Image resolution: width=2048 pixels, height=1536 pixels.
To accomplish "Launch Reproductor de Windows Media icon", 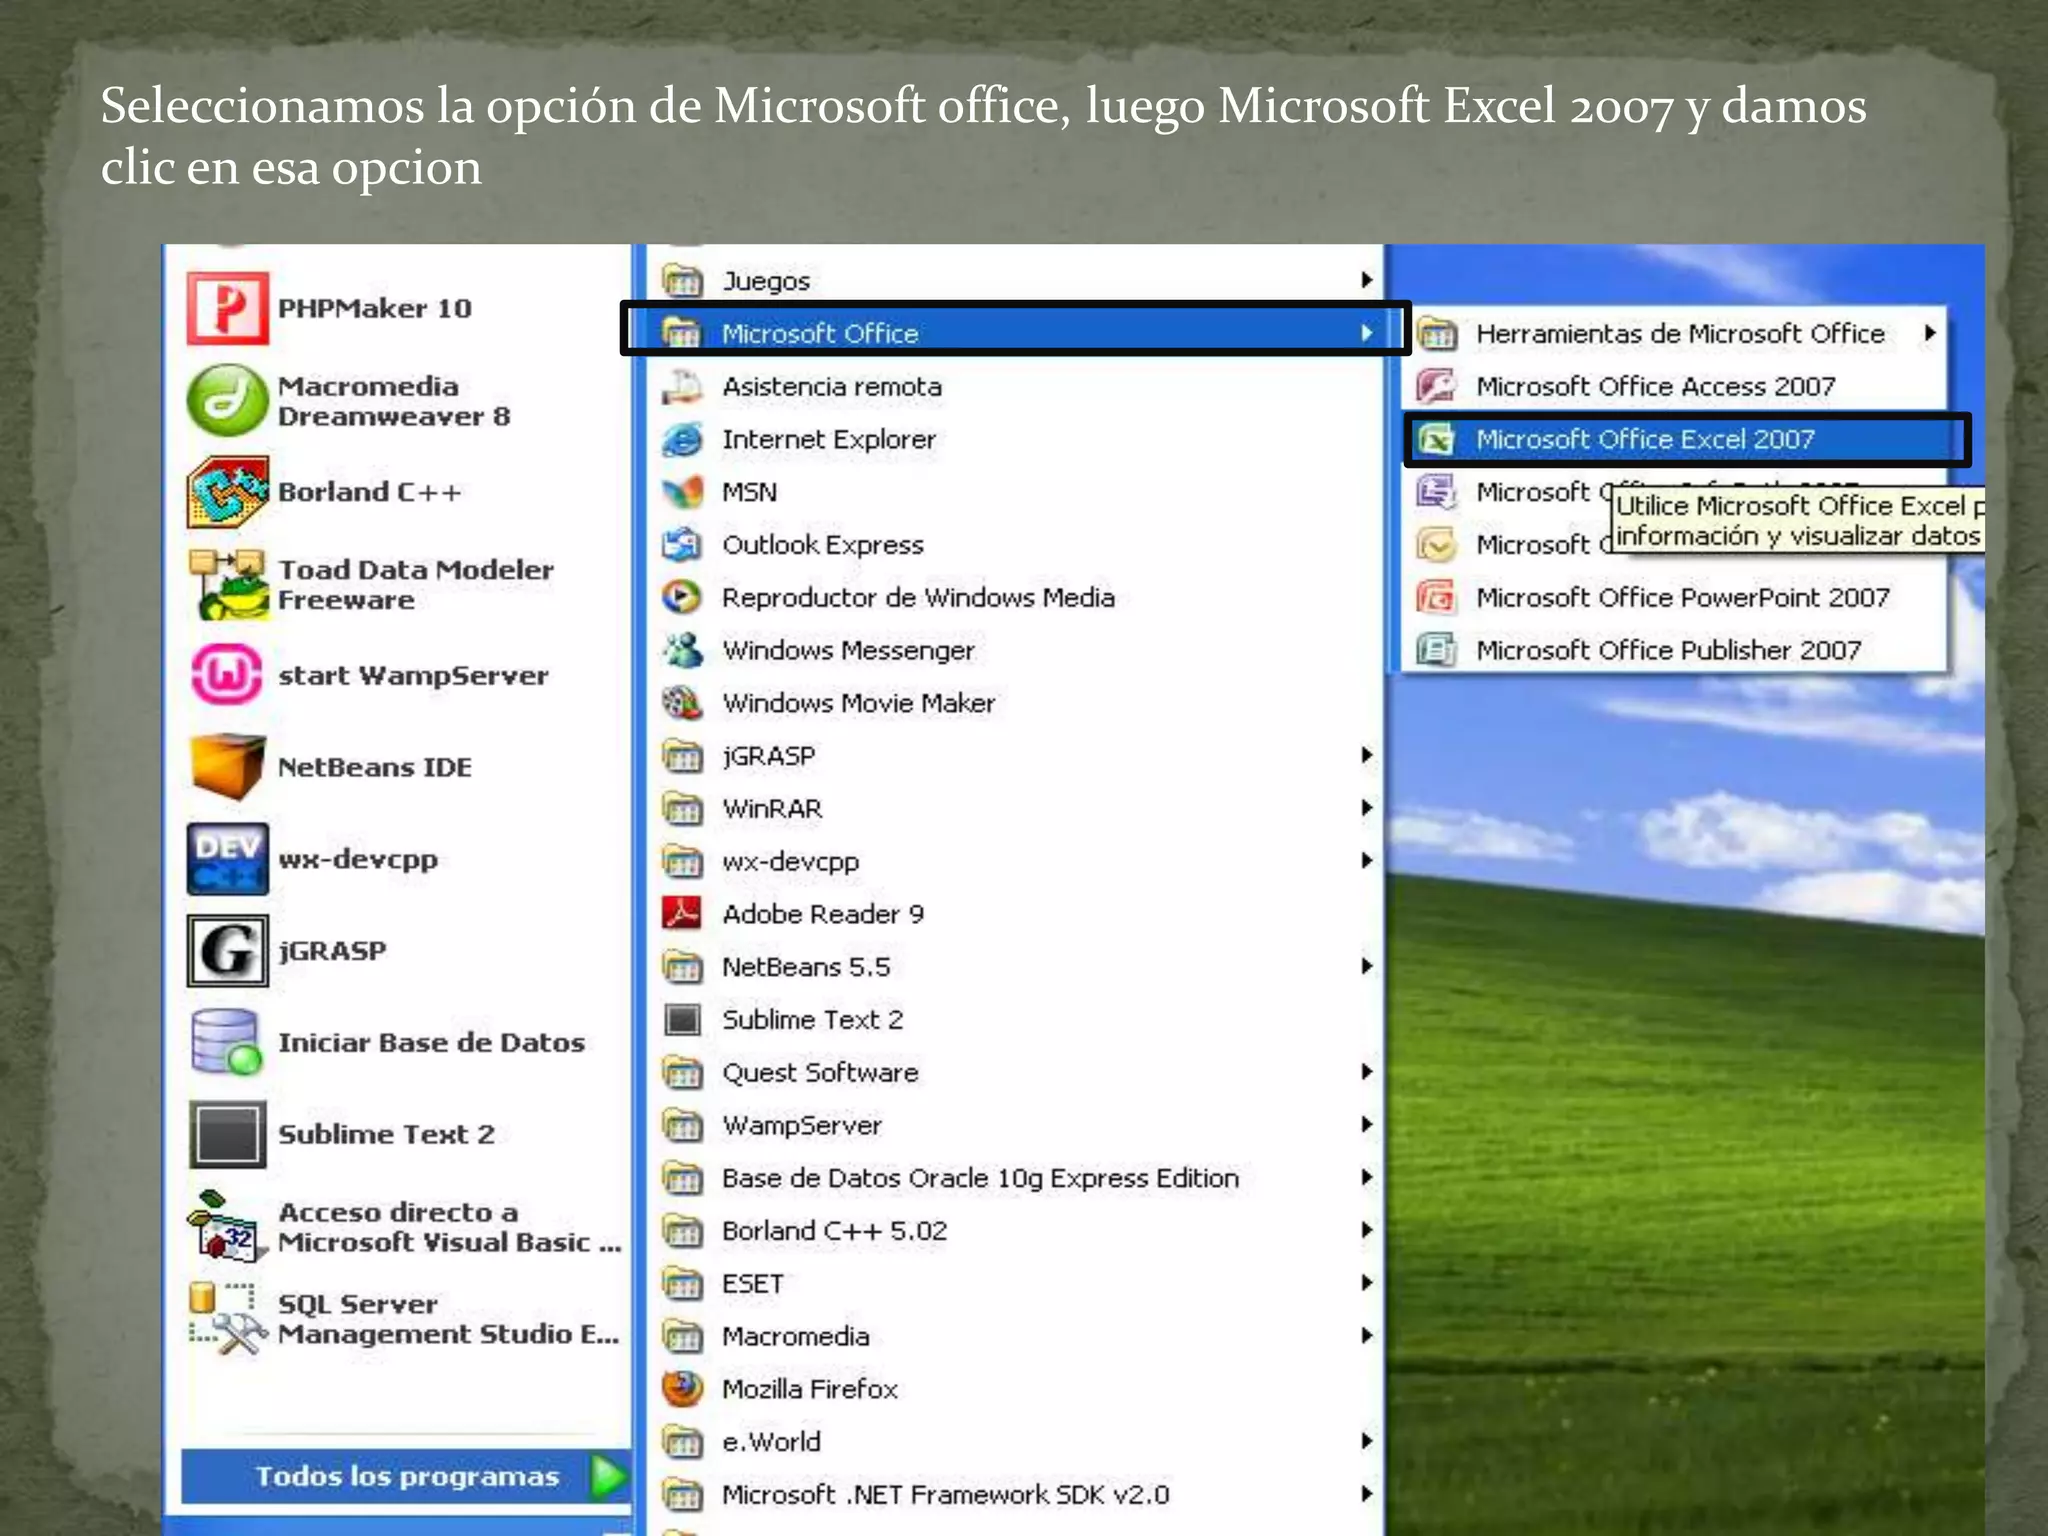I will pyautogui.click(x=683, y=598).
